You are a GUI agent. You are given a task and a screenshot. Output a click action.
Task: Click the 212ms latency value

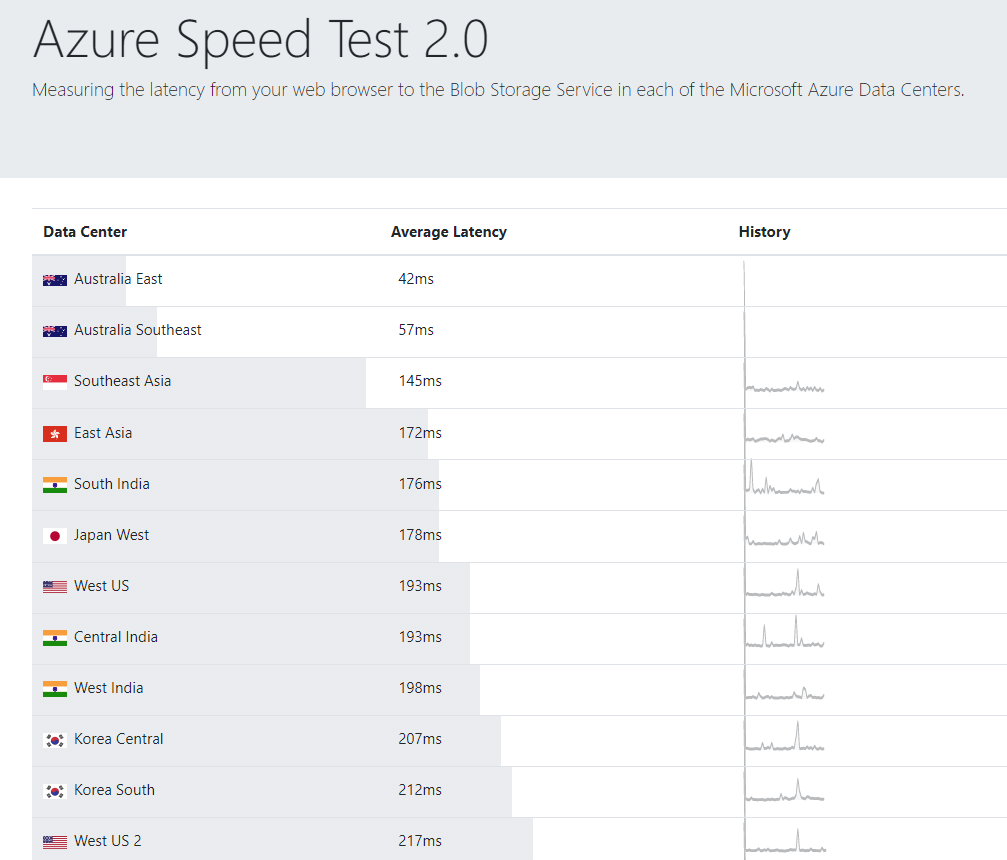coord(420,789)
